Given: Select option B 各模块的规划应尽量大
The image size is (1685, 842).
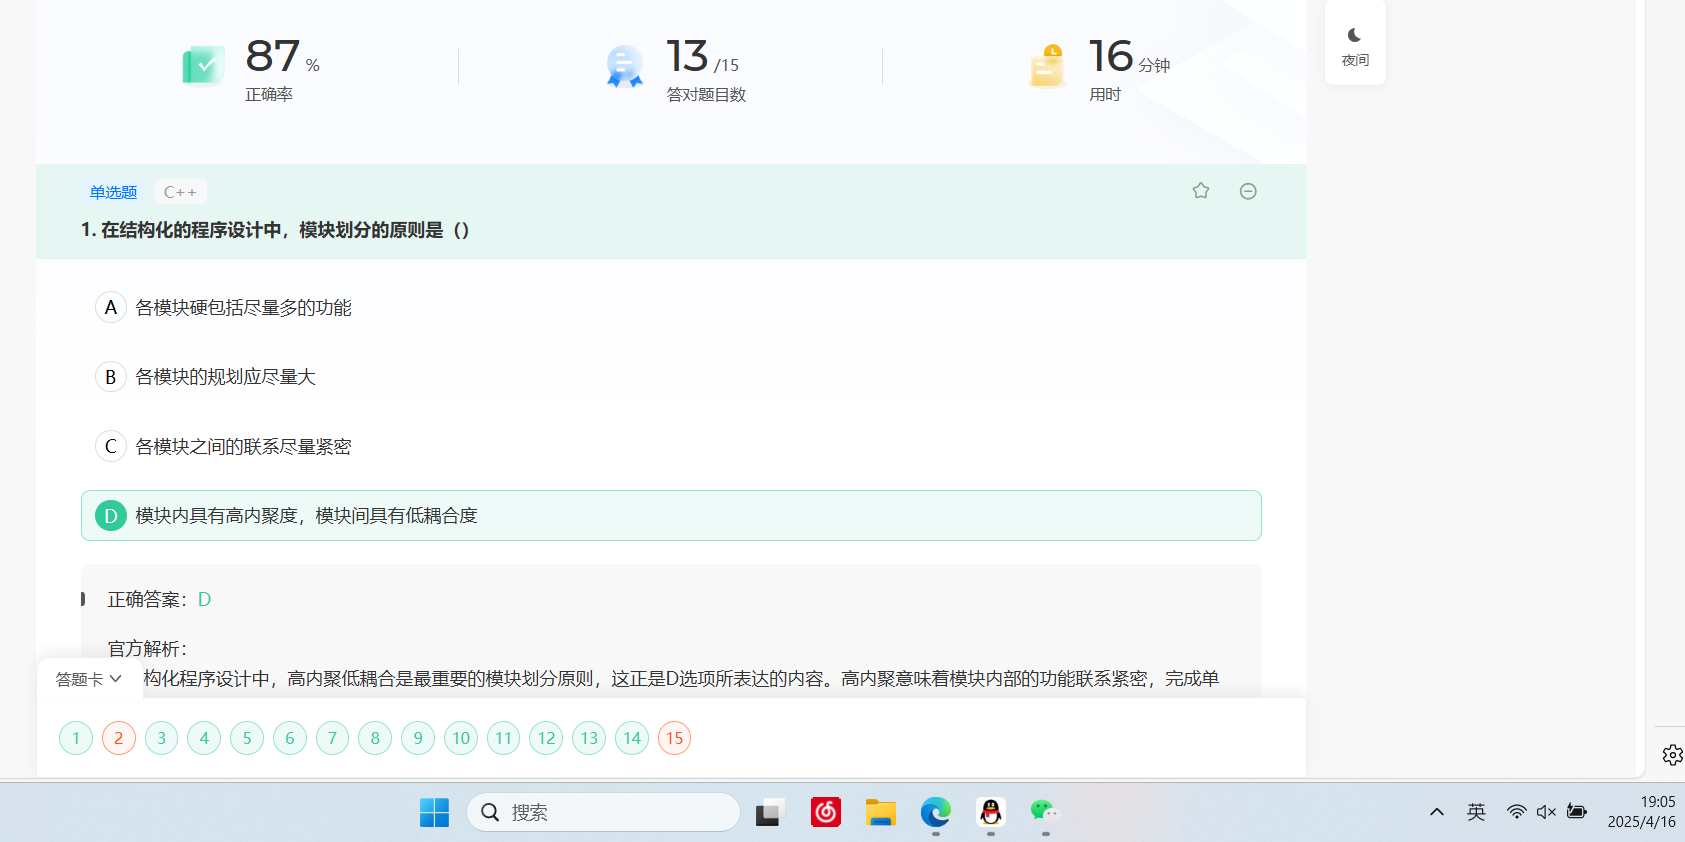Looking at the screenshot, I should [671, 376].
